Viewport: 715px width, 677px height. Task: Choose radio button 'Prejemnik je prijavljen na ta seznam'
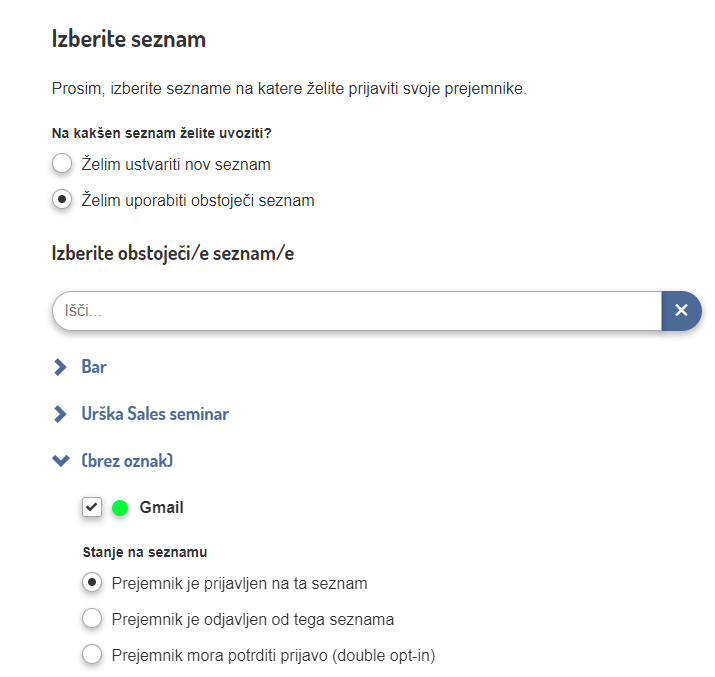pyautogui.click(x=92, y=583)
